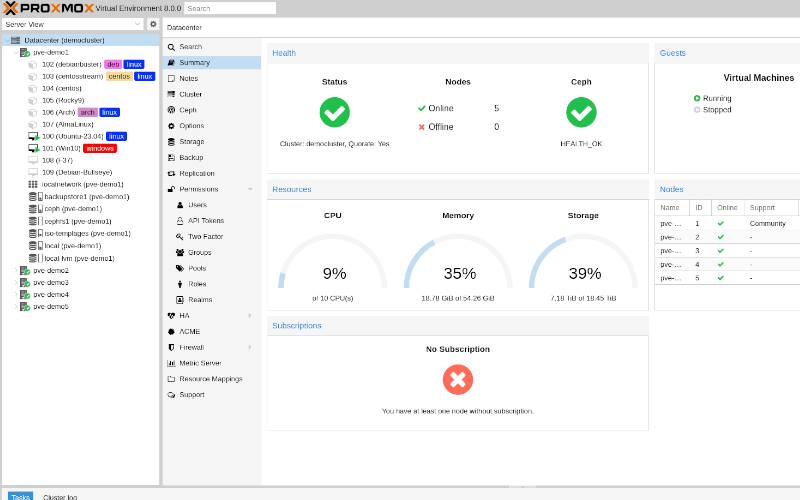Screen dimensions: 800x500
Task: Click the centos tag on 103
Action: click(119, 77)
